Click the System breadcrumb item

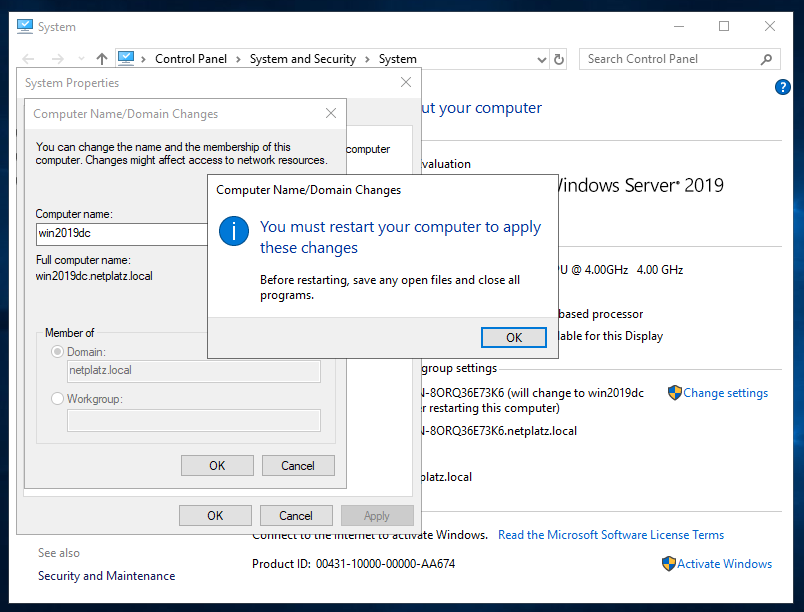click(x=397, y=59)
